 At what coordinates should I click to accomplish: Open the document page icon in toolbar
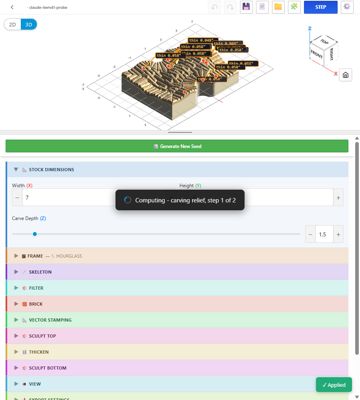pyautogui.click(x=262, y=7)
